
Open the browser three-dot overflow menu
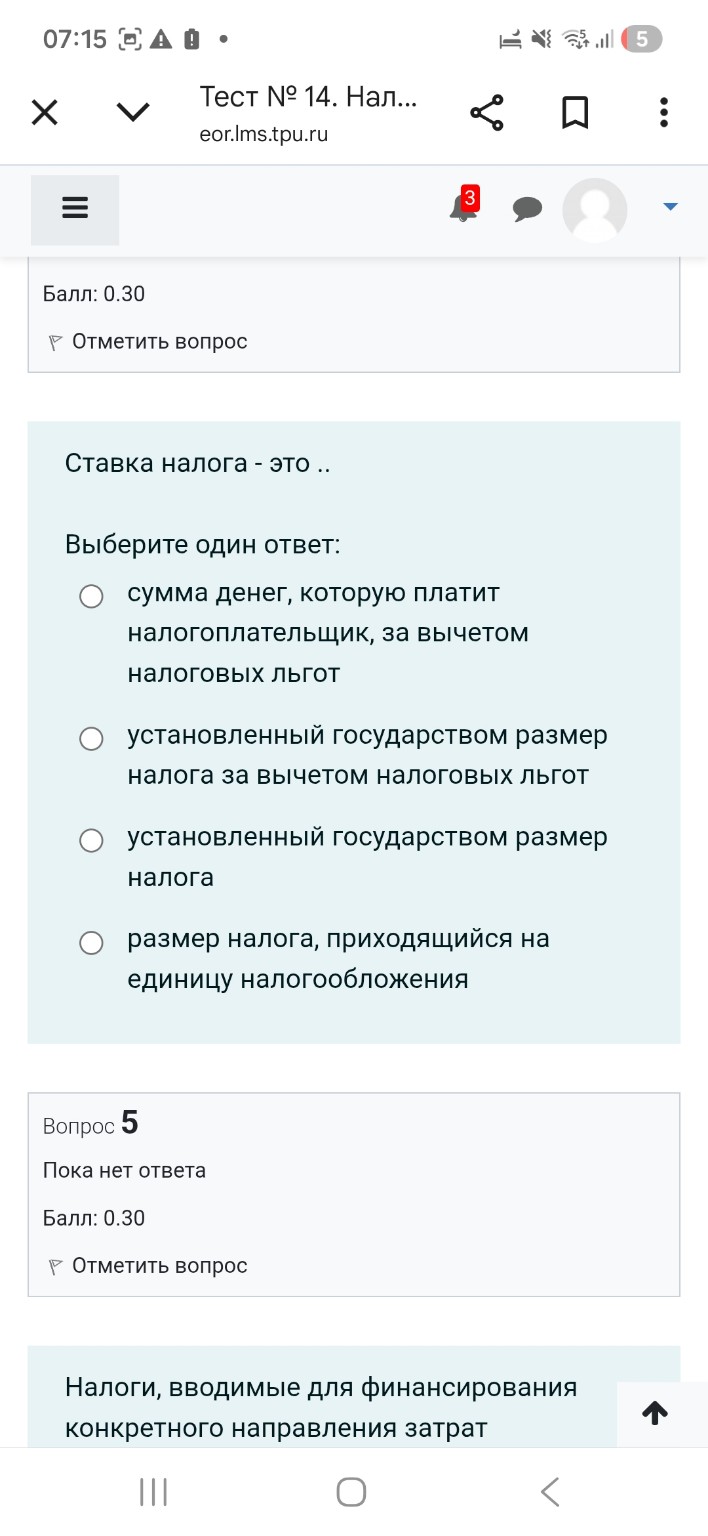click(x=663, y=112)
